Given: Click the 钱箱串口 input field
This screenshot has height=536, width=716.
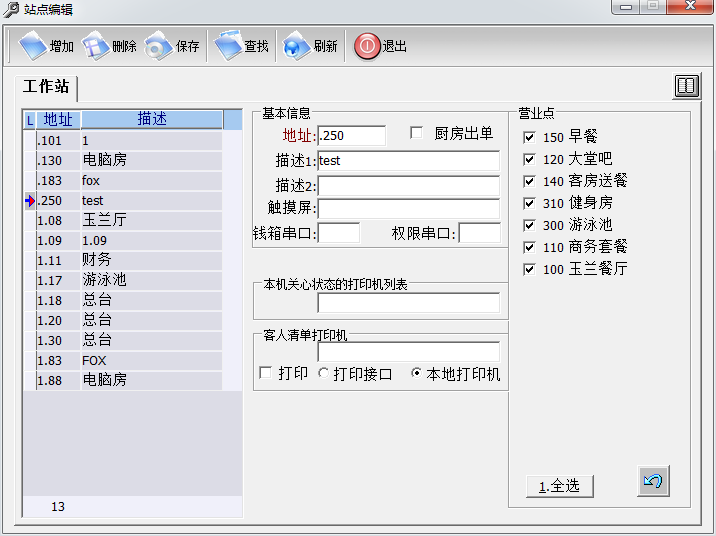Looking at the screenshot, I should pos(339,233).
